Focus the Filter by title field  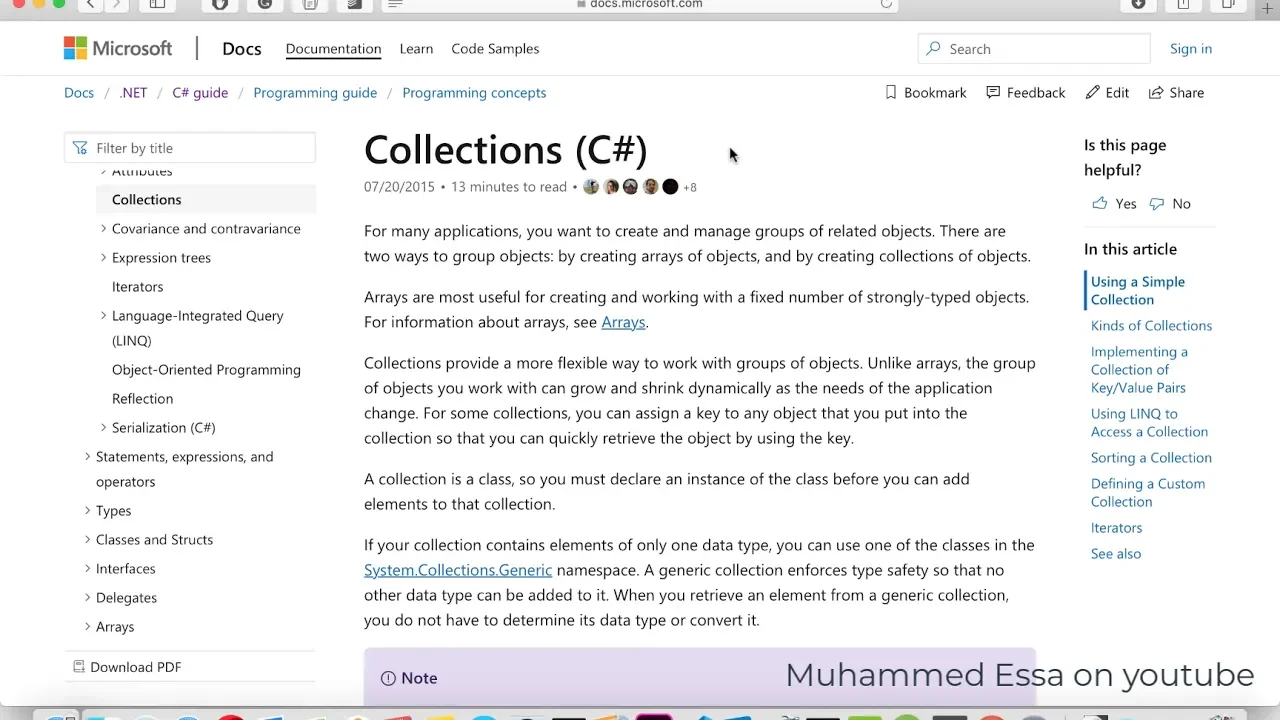190,148
